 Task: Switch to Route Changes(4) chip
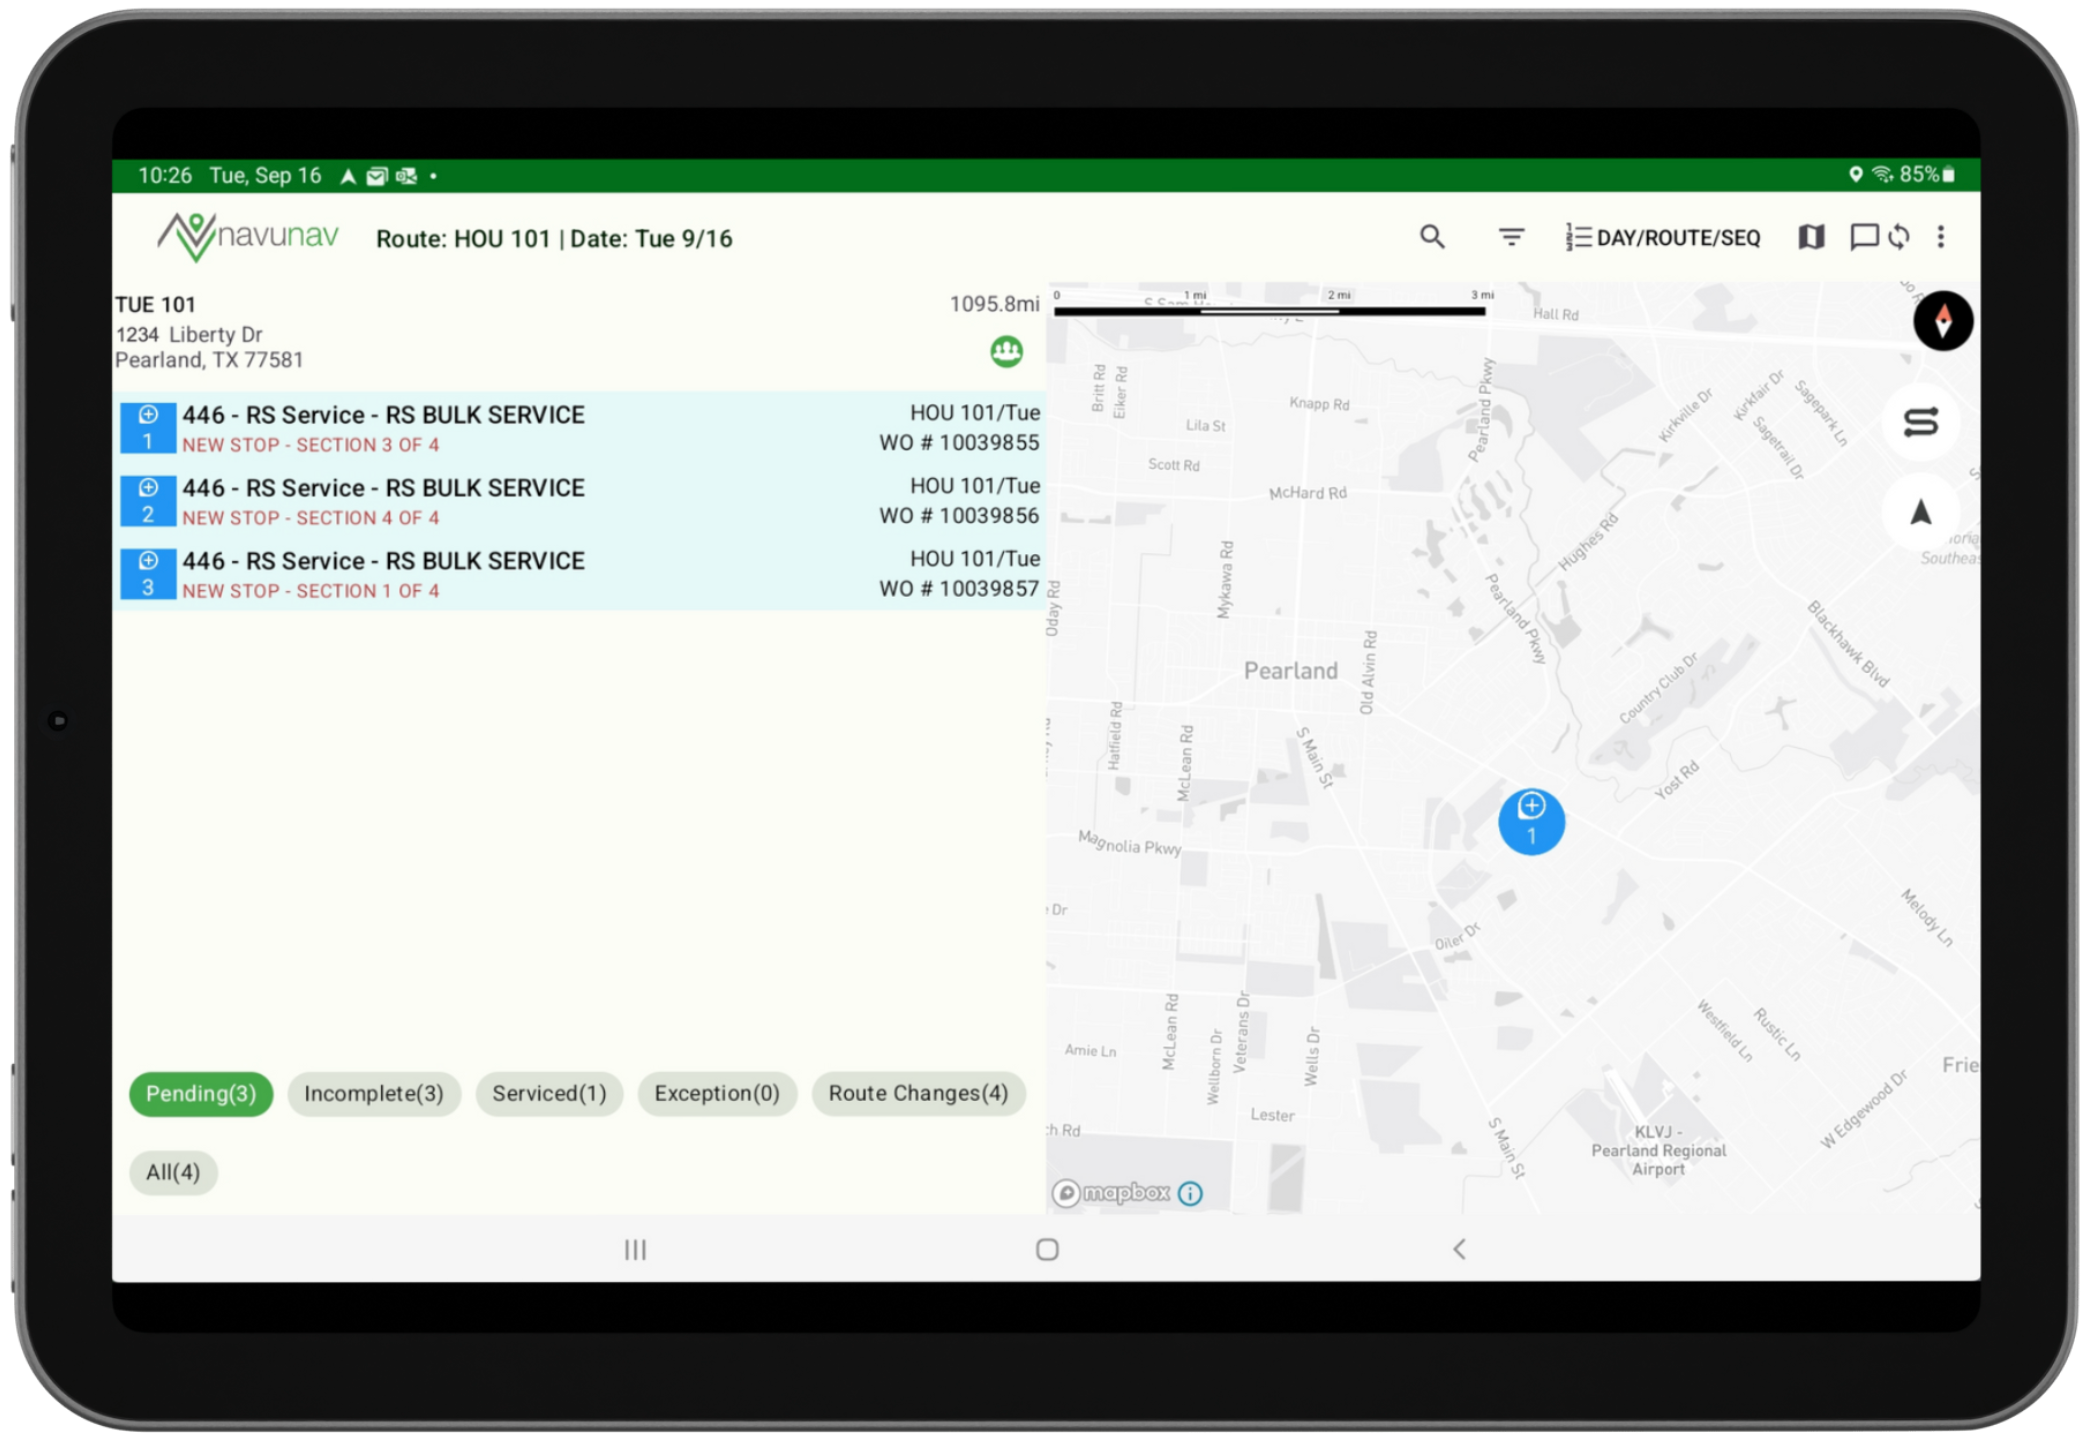pos(917,1093)
